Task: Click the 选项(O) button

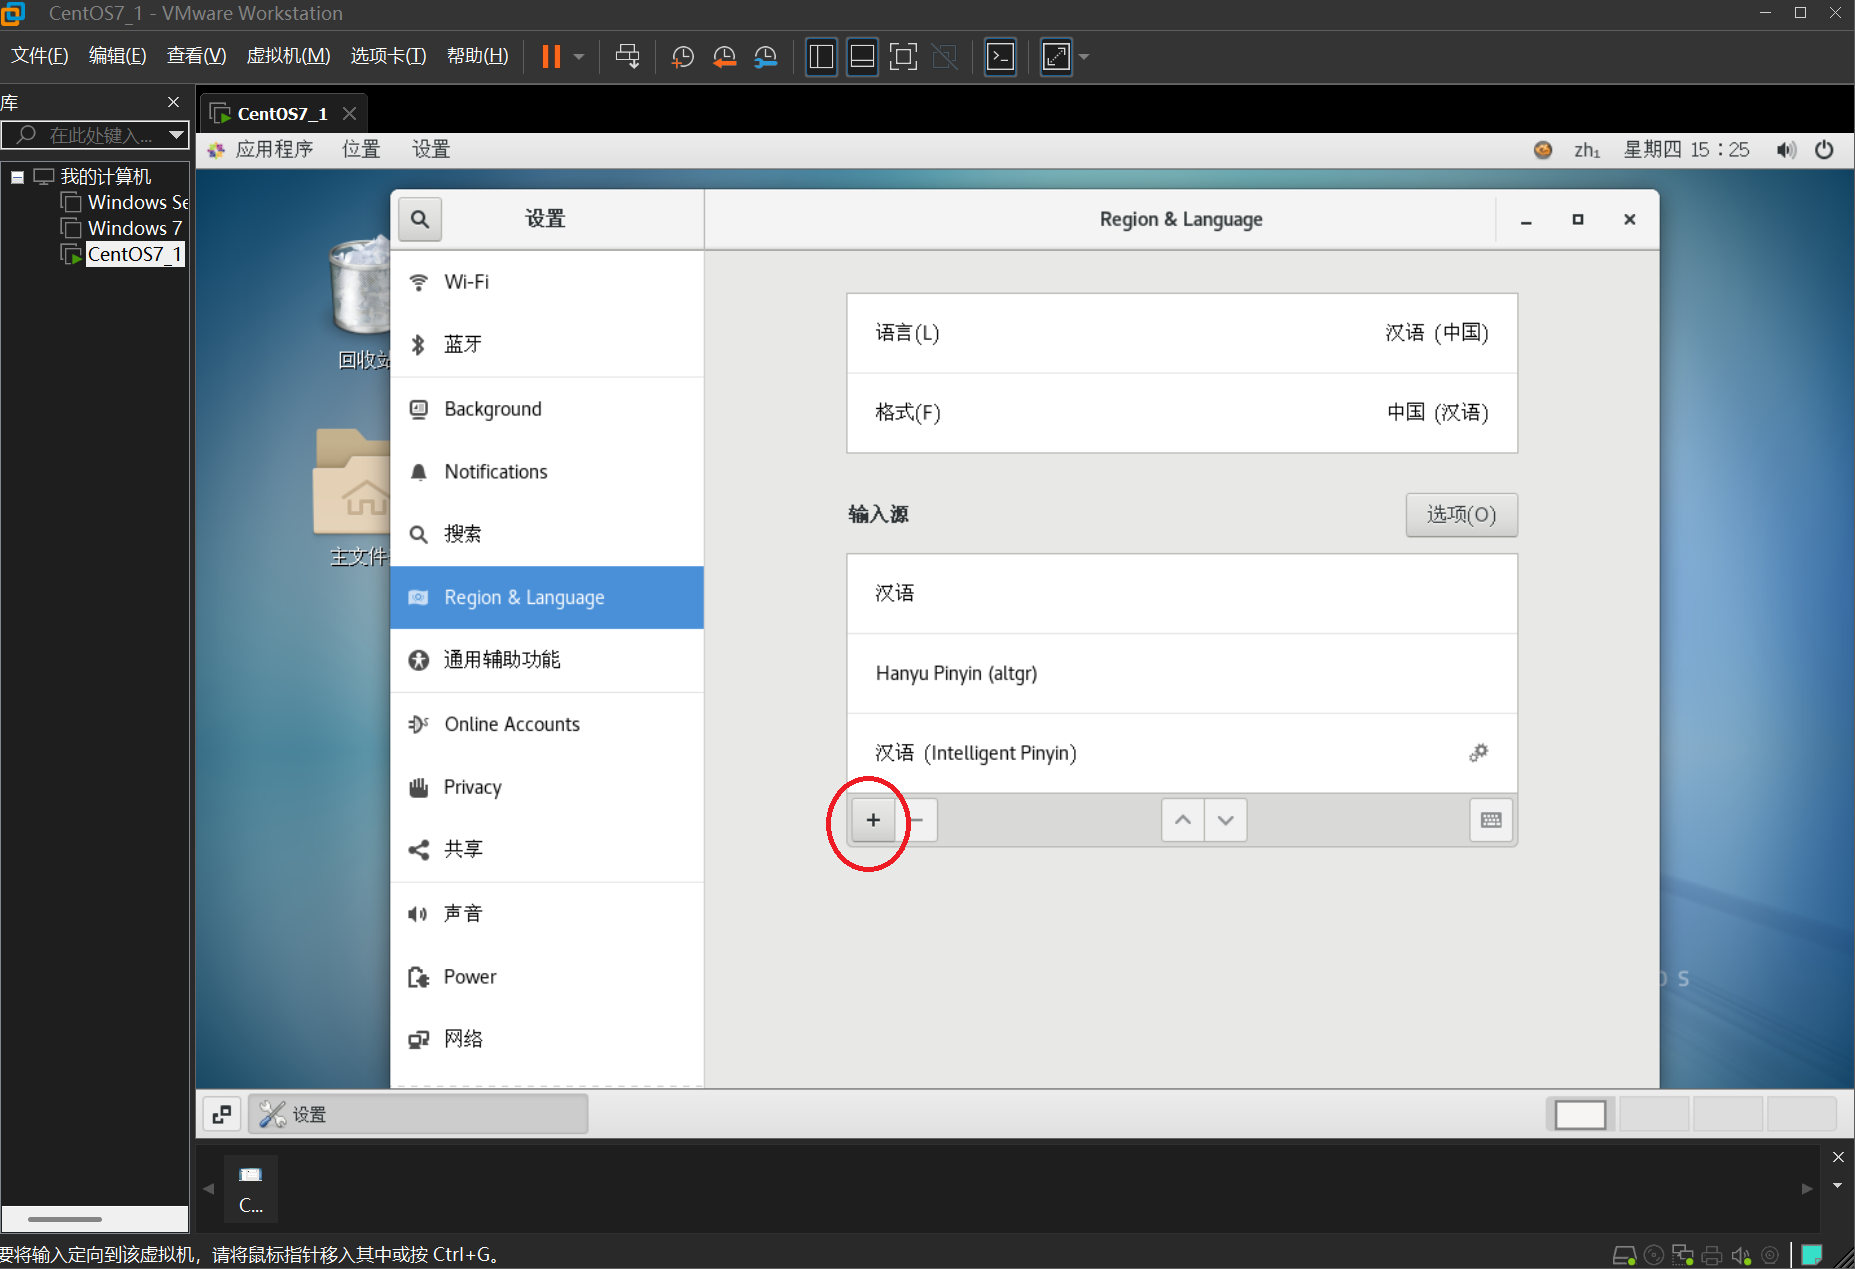Action: click(1461, 515)
